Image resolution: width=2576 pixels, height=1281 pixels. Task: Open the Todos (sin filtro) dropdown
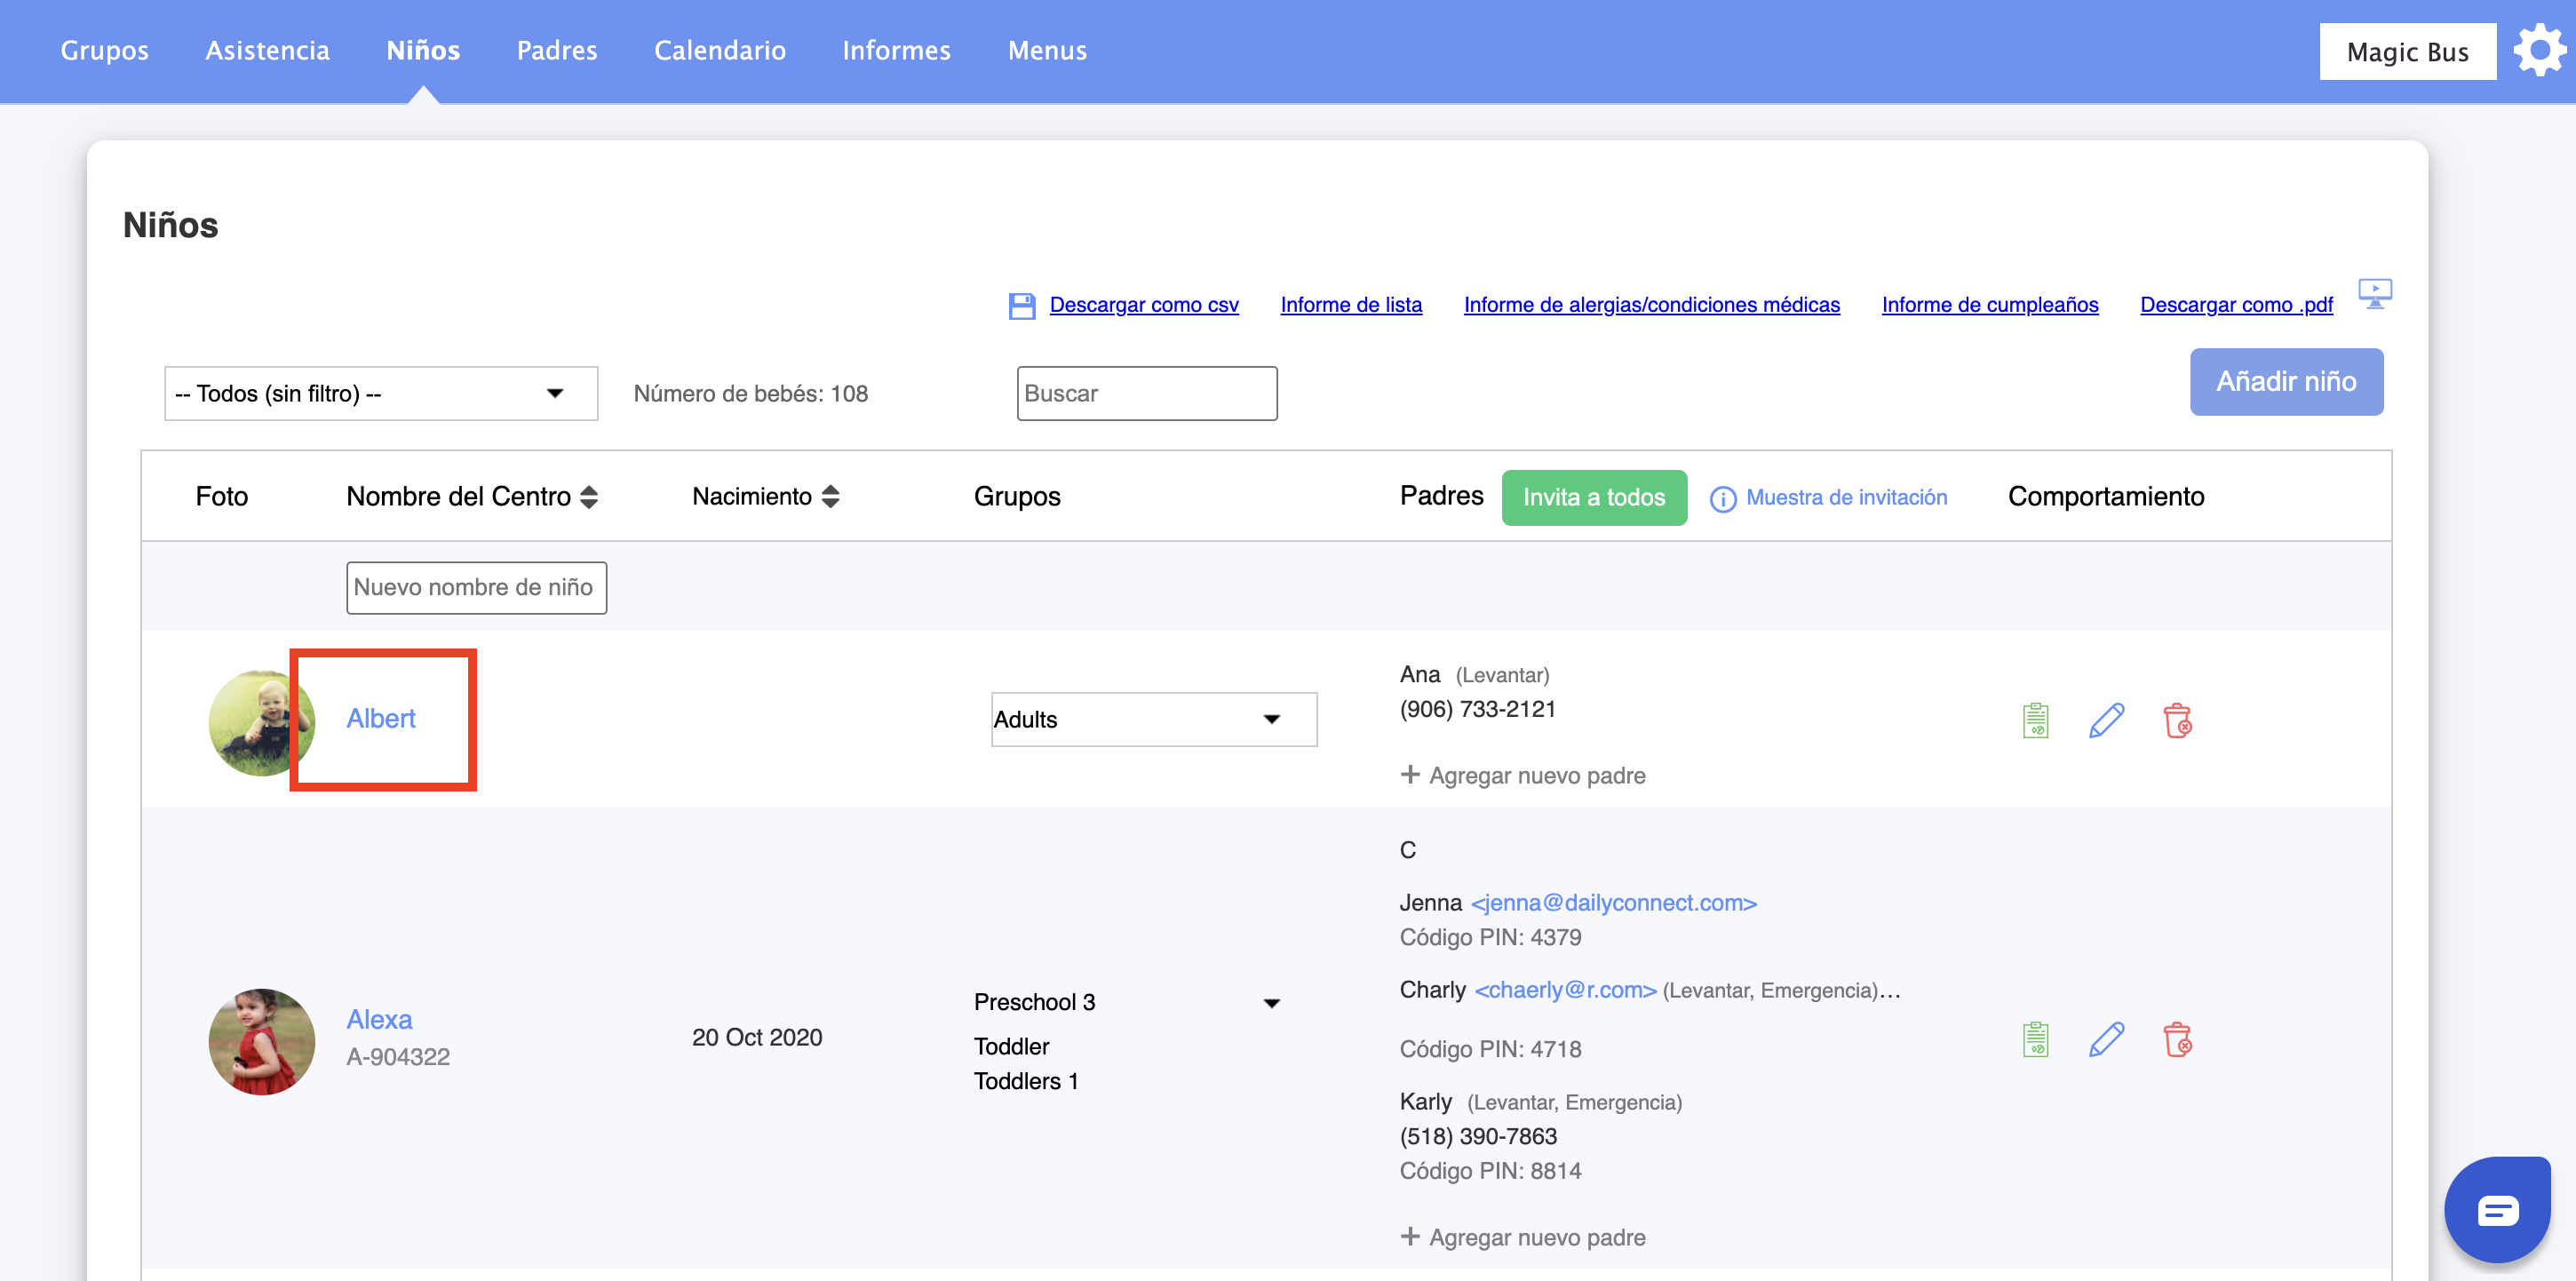pos(380,394)
